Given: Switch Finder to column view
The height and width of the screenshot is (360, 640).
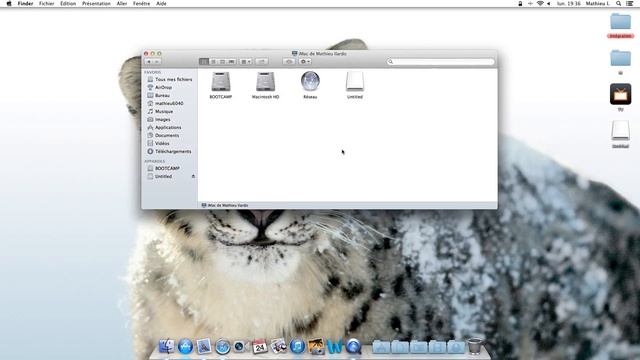Looking at the screenshot, I should [222, 62].
